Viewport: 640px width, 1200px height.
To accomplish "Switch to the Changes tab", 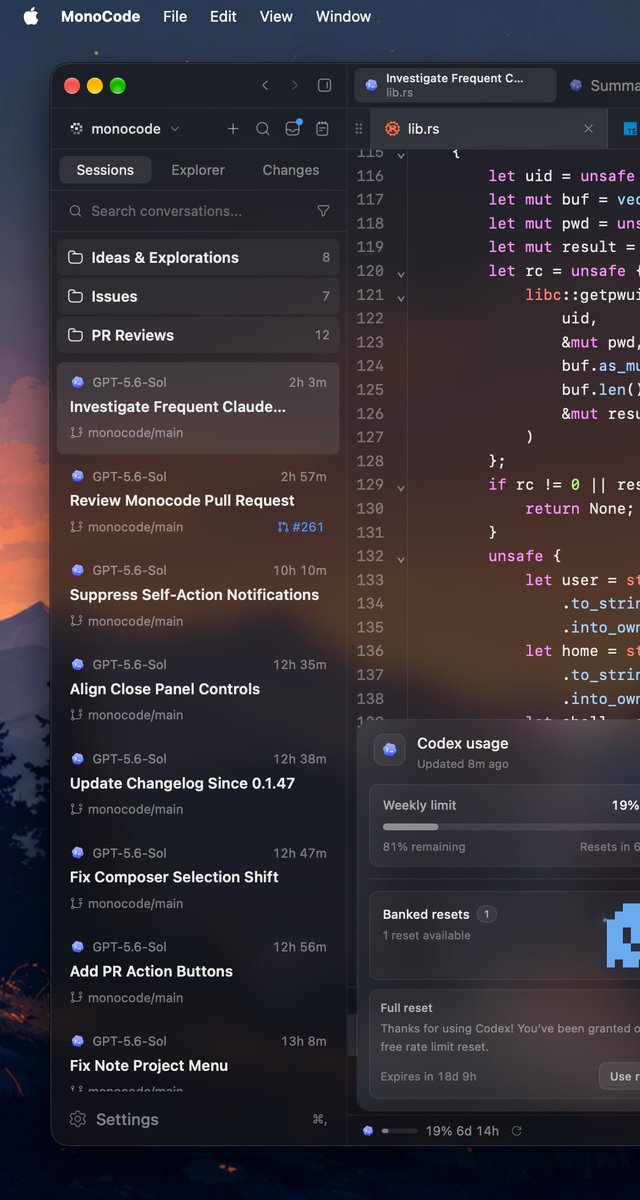I will coord(291,170).
